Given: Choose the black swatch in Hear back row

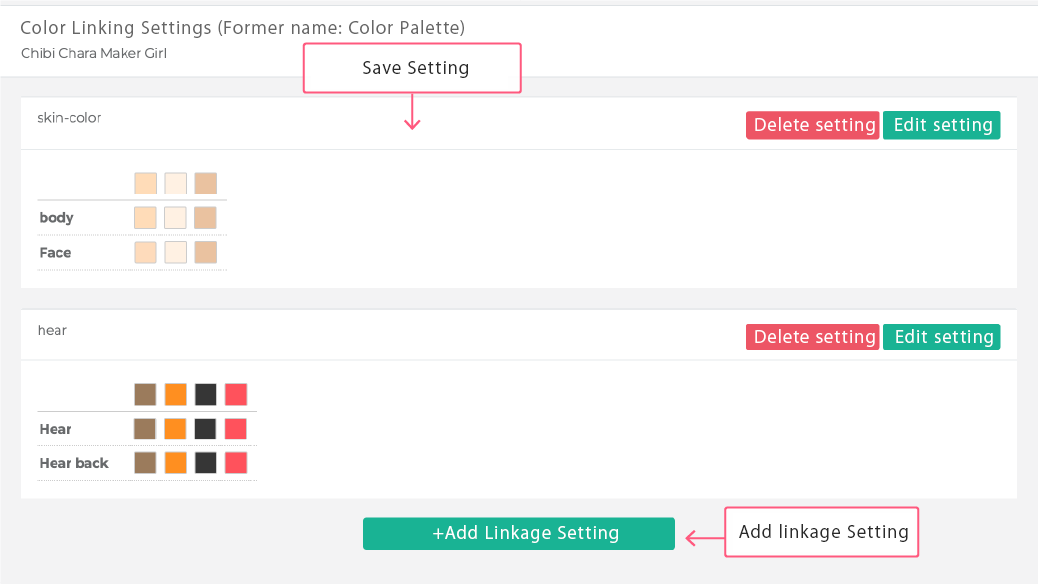Looking at the screenshot, I should 206,463.
